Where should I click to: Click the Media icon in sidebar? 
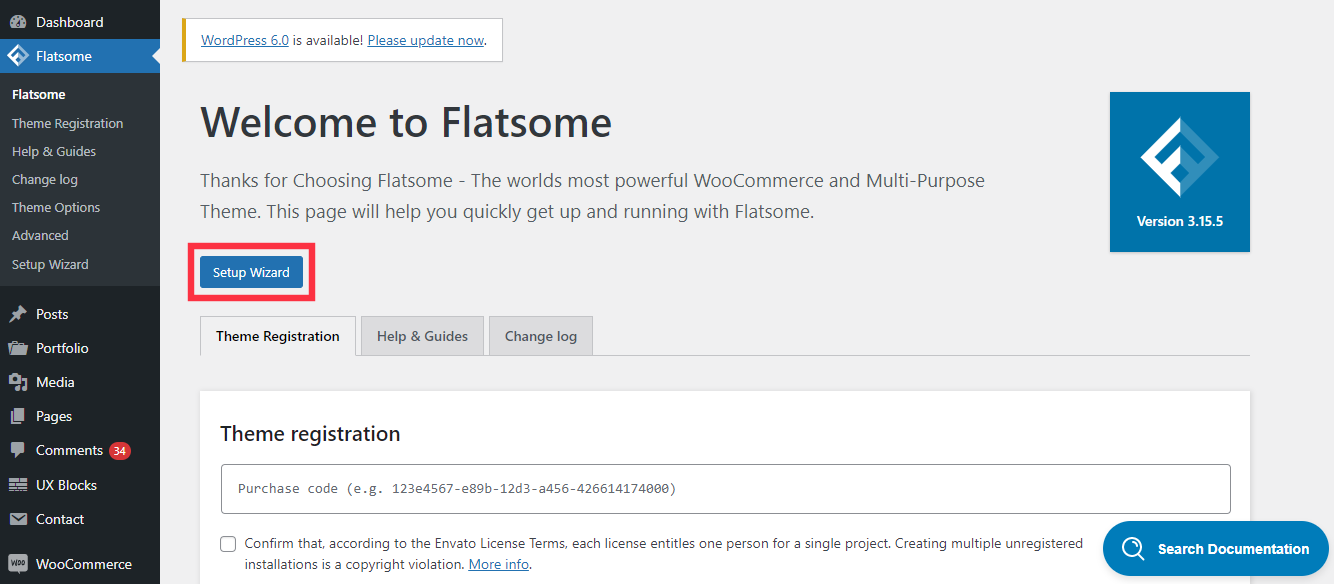click(x=18, y=382)
